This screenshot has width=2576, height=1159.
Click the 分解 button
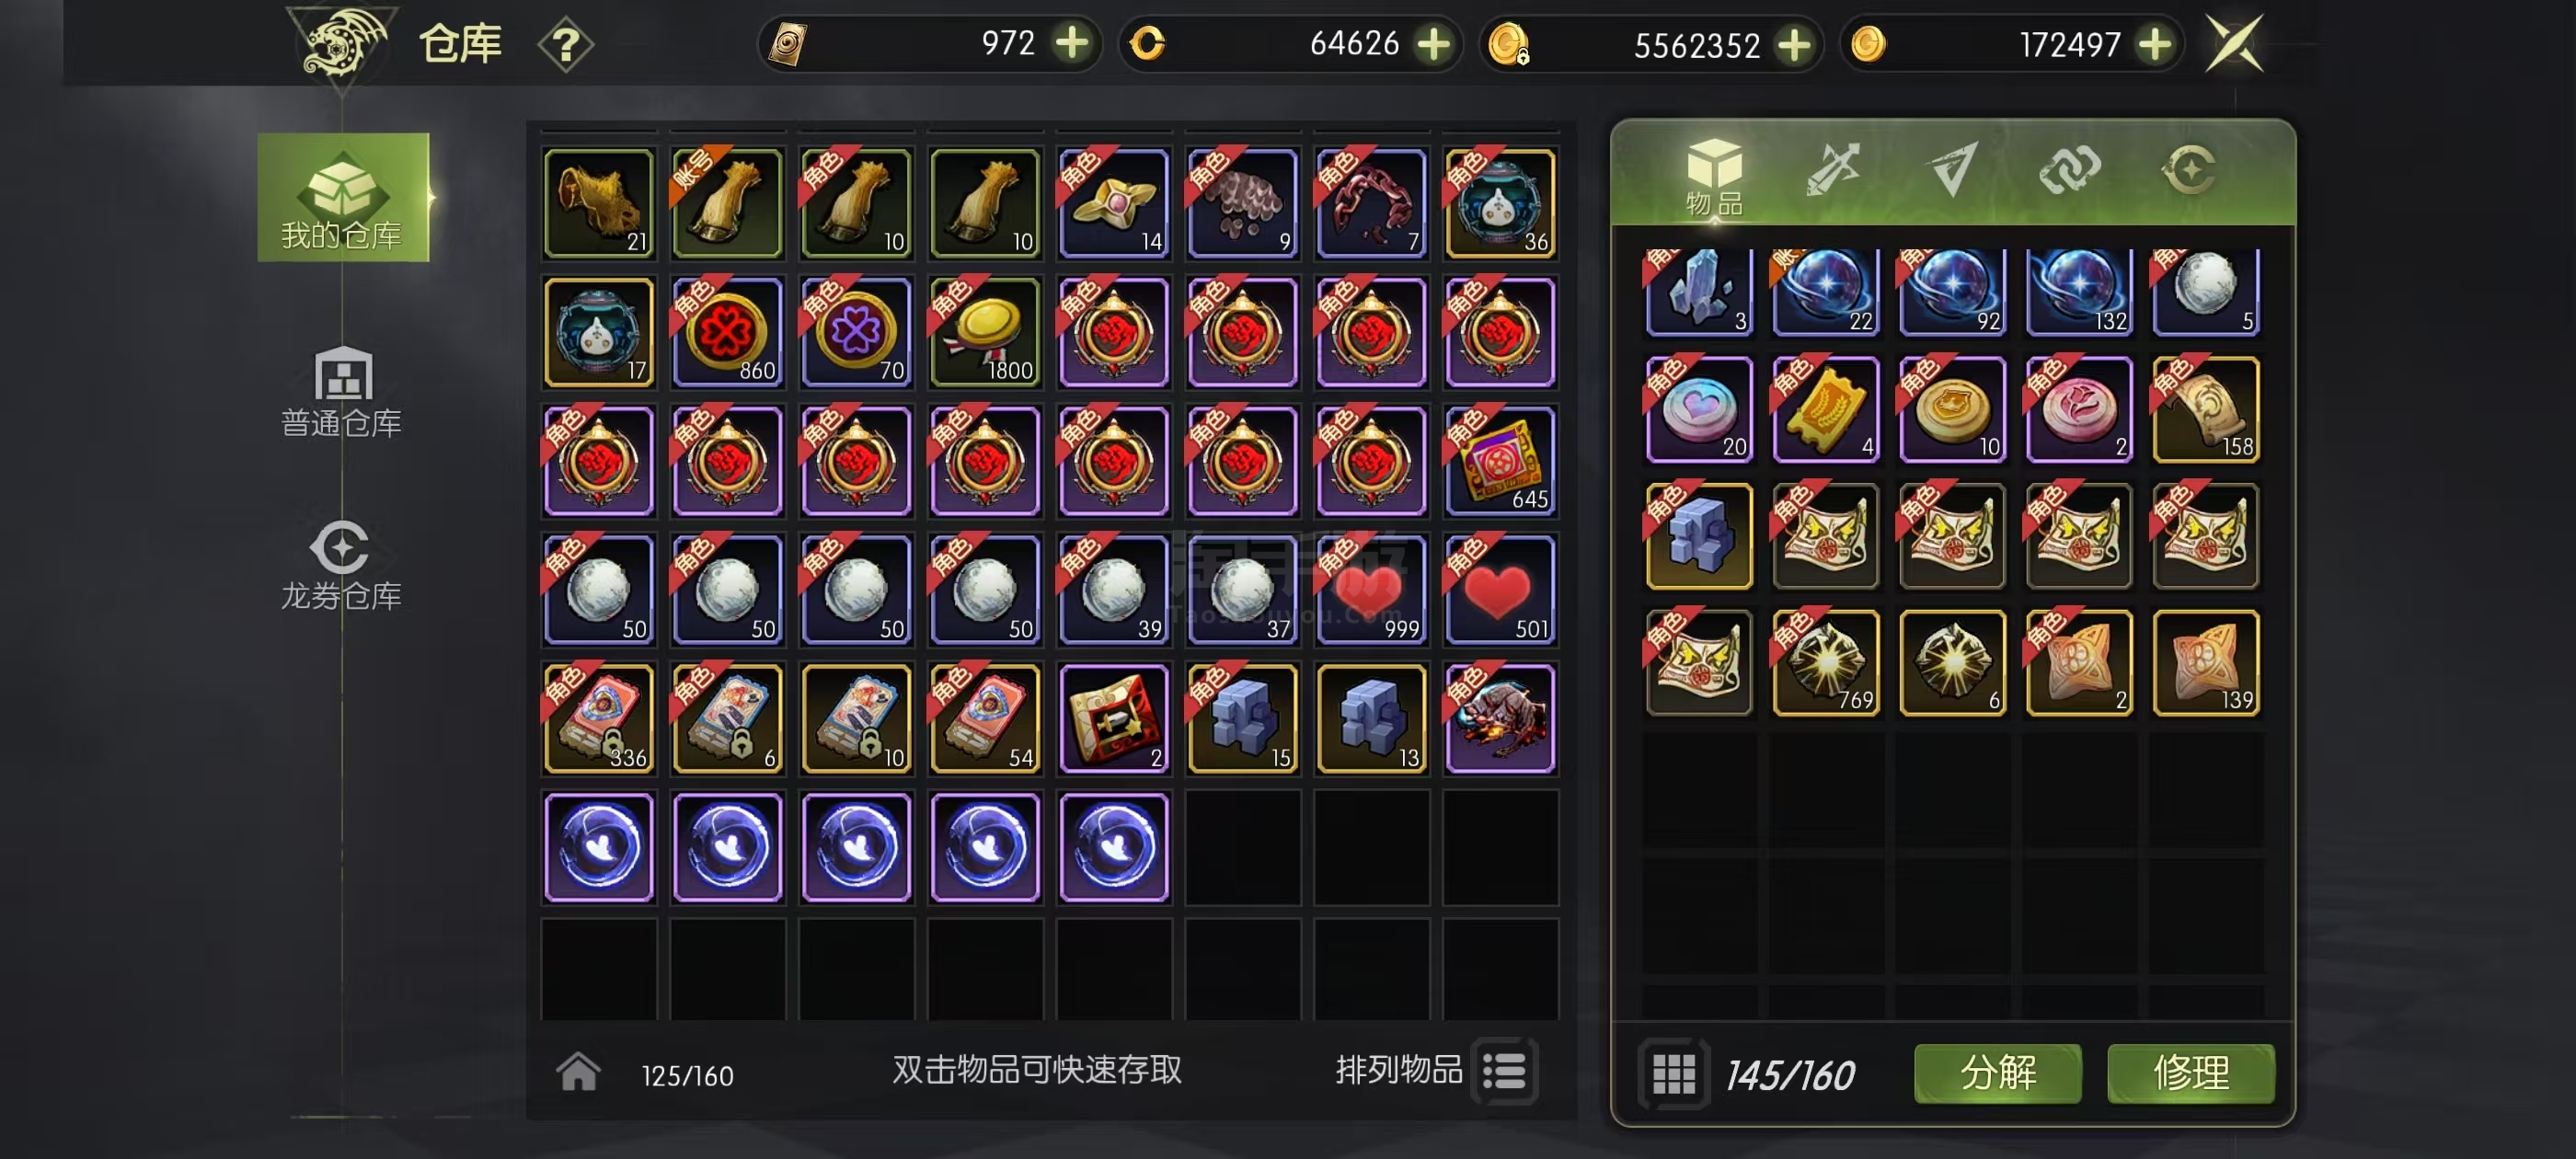coord(1998,1073)
